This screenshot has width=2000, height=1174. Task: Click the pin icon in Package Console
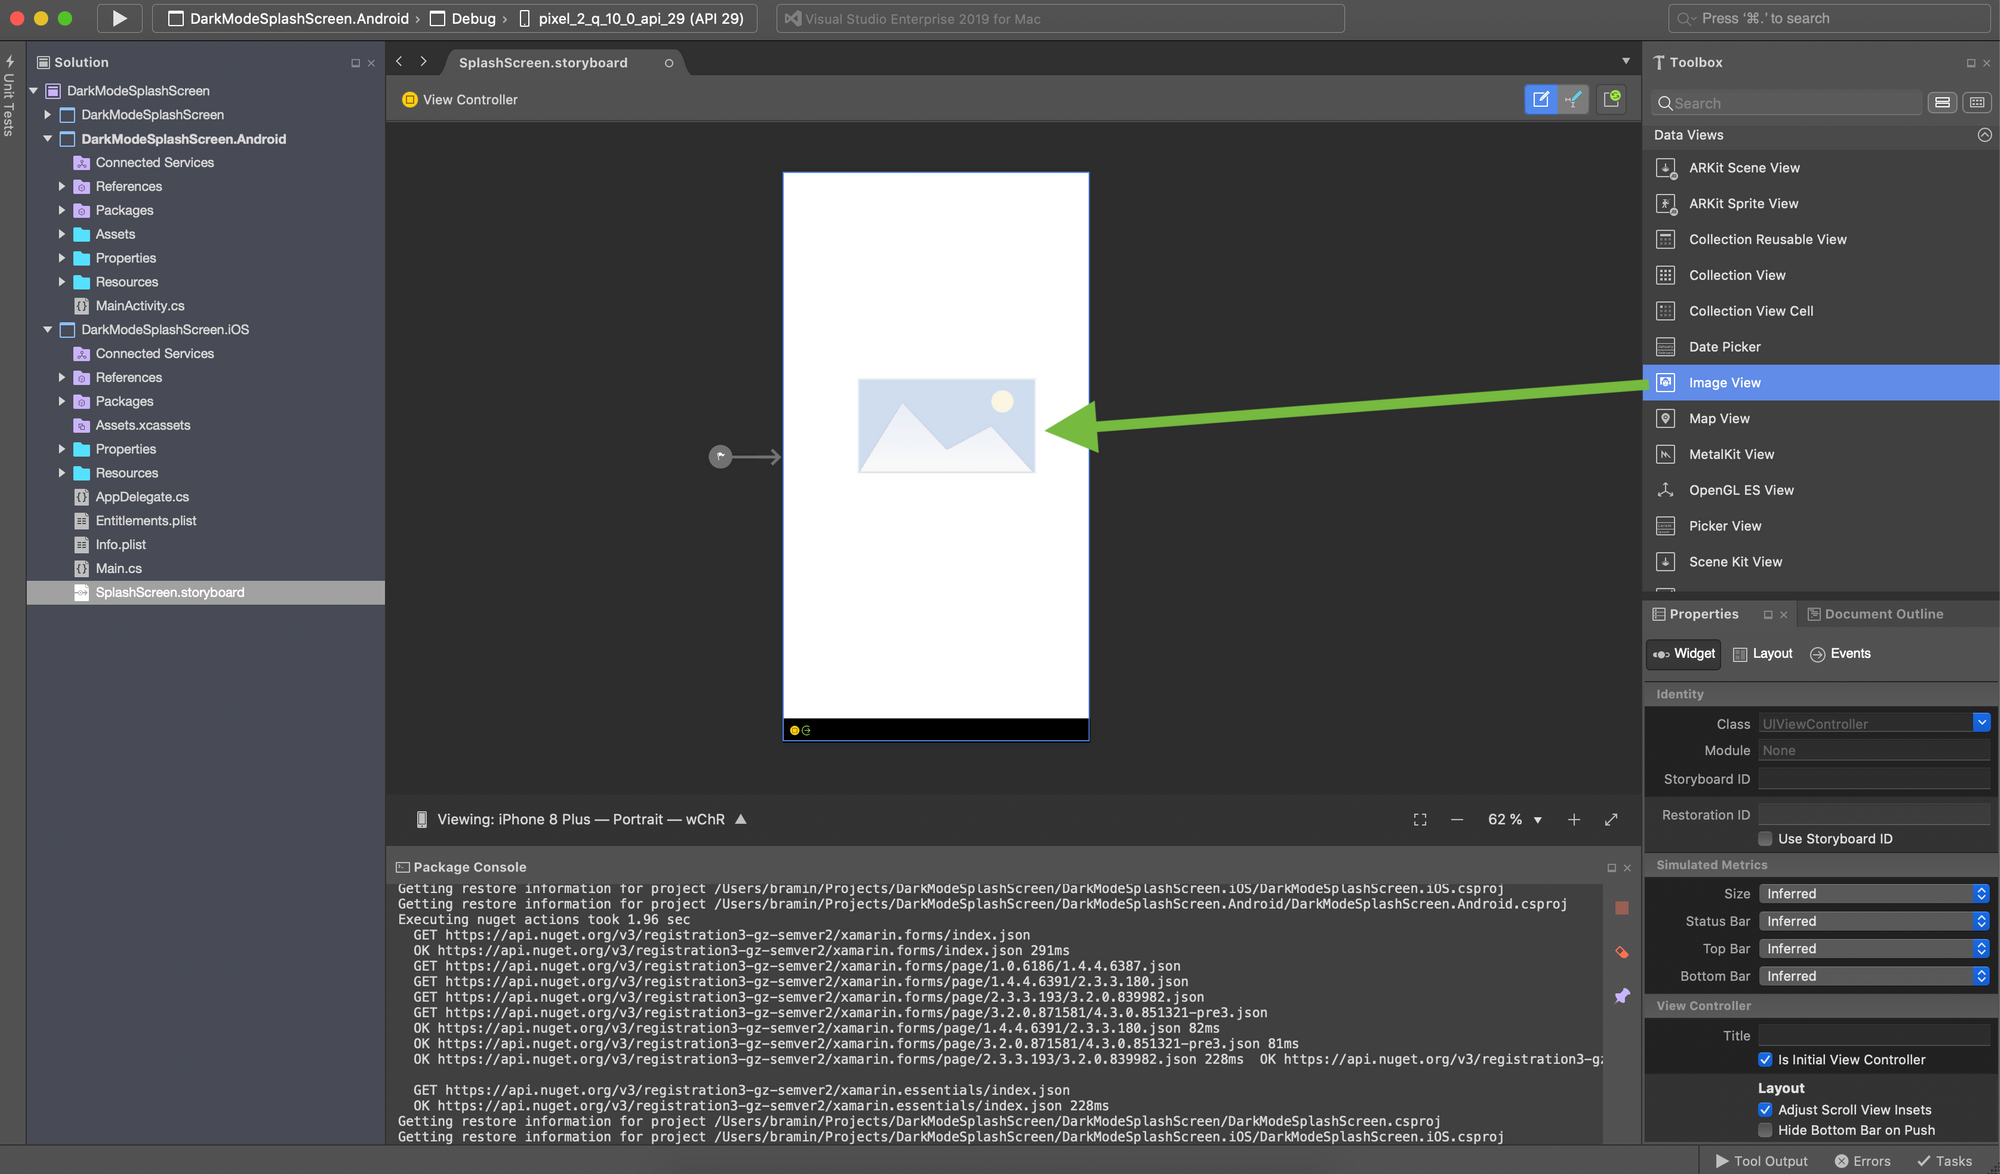click(1622, 996)
